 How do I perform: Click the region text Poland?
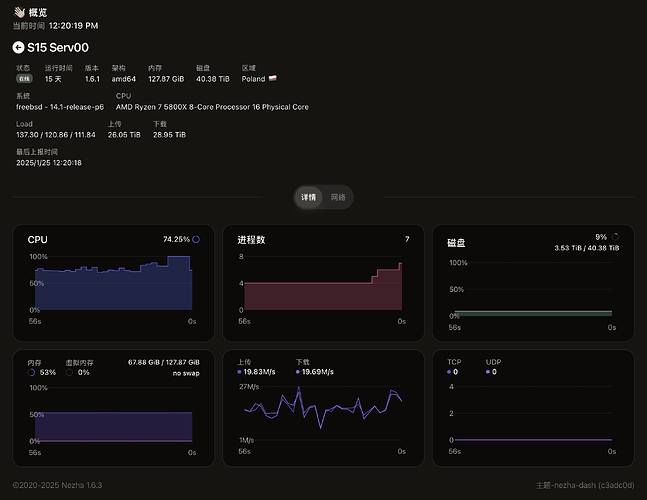253,79
